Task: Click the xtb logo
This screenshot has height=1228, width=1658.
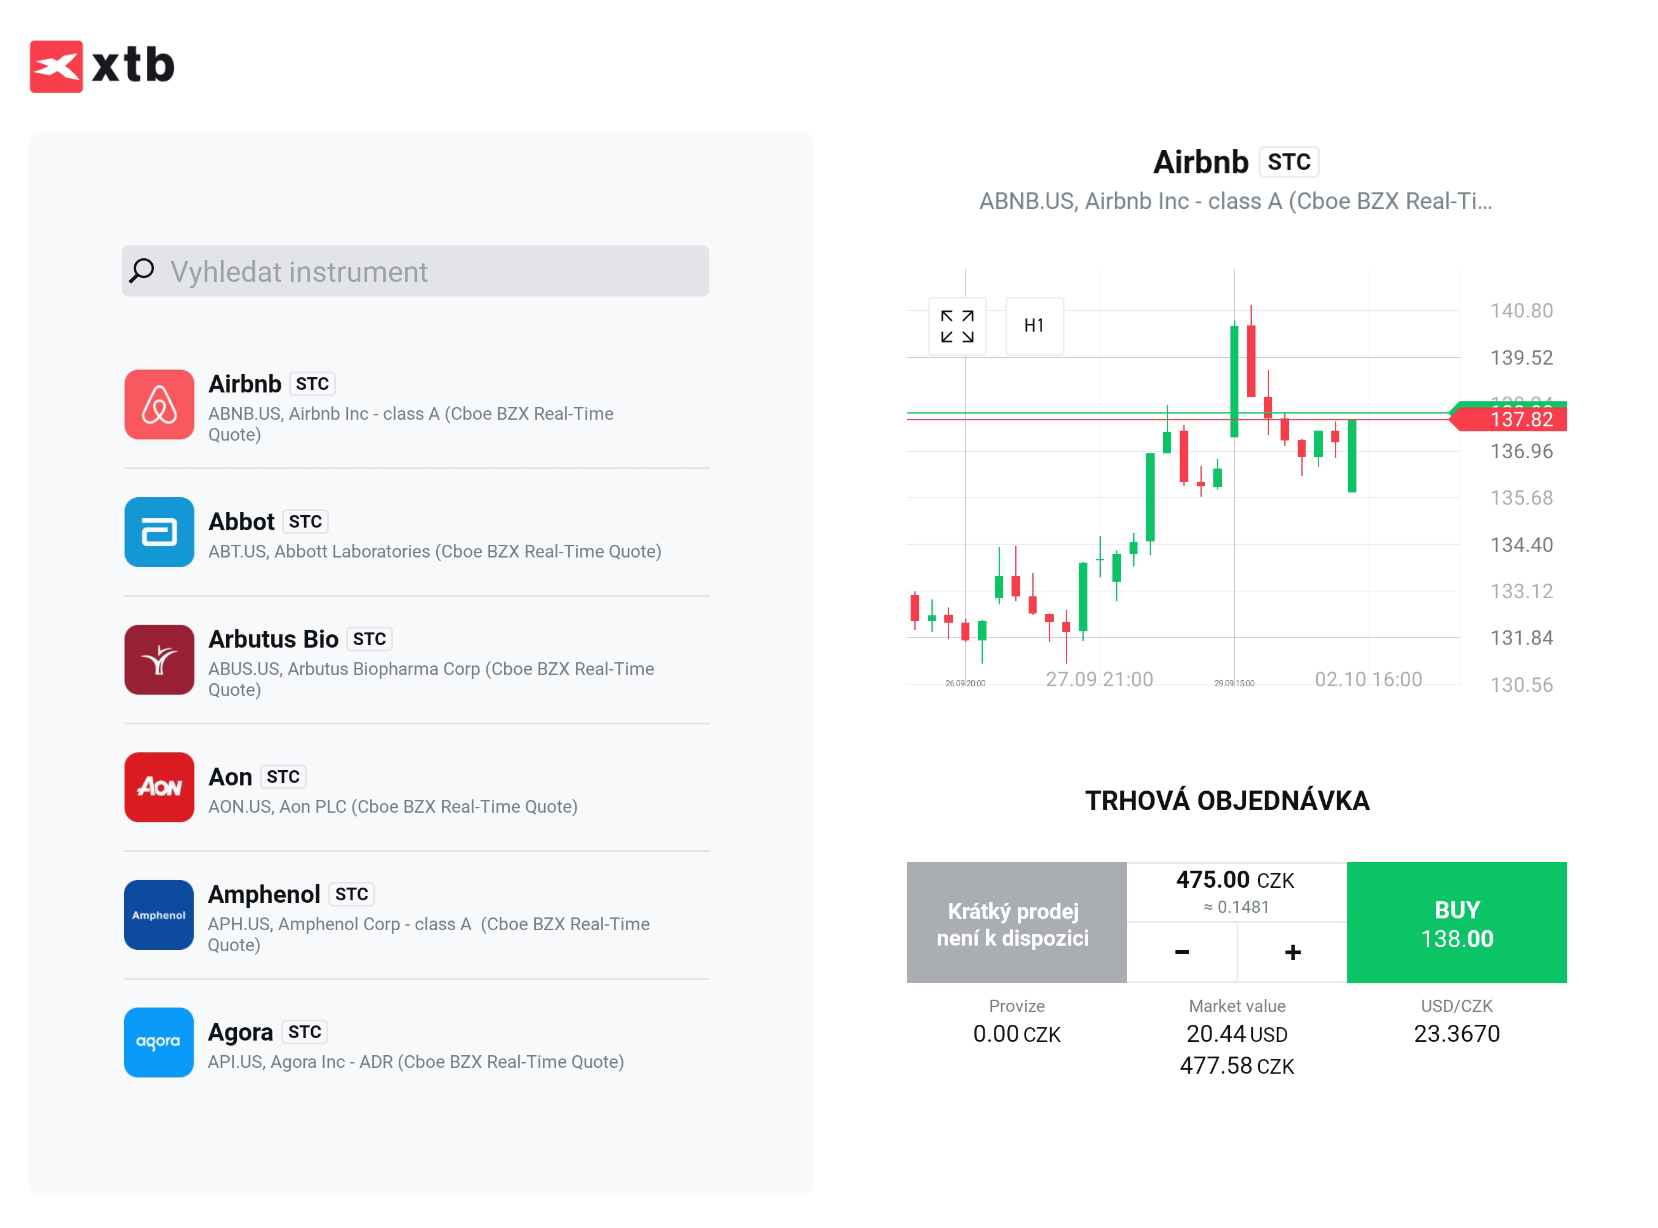Action: 102,66
